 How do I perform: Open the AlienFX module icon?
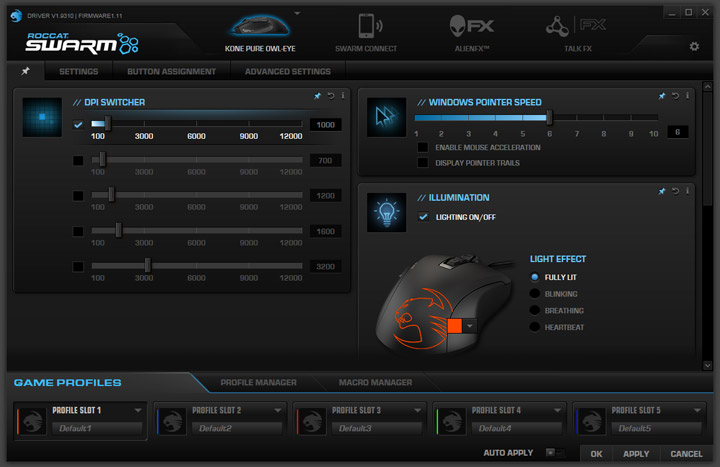(x=472, y=26)
